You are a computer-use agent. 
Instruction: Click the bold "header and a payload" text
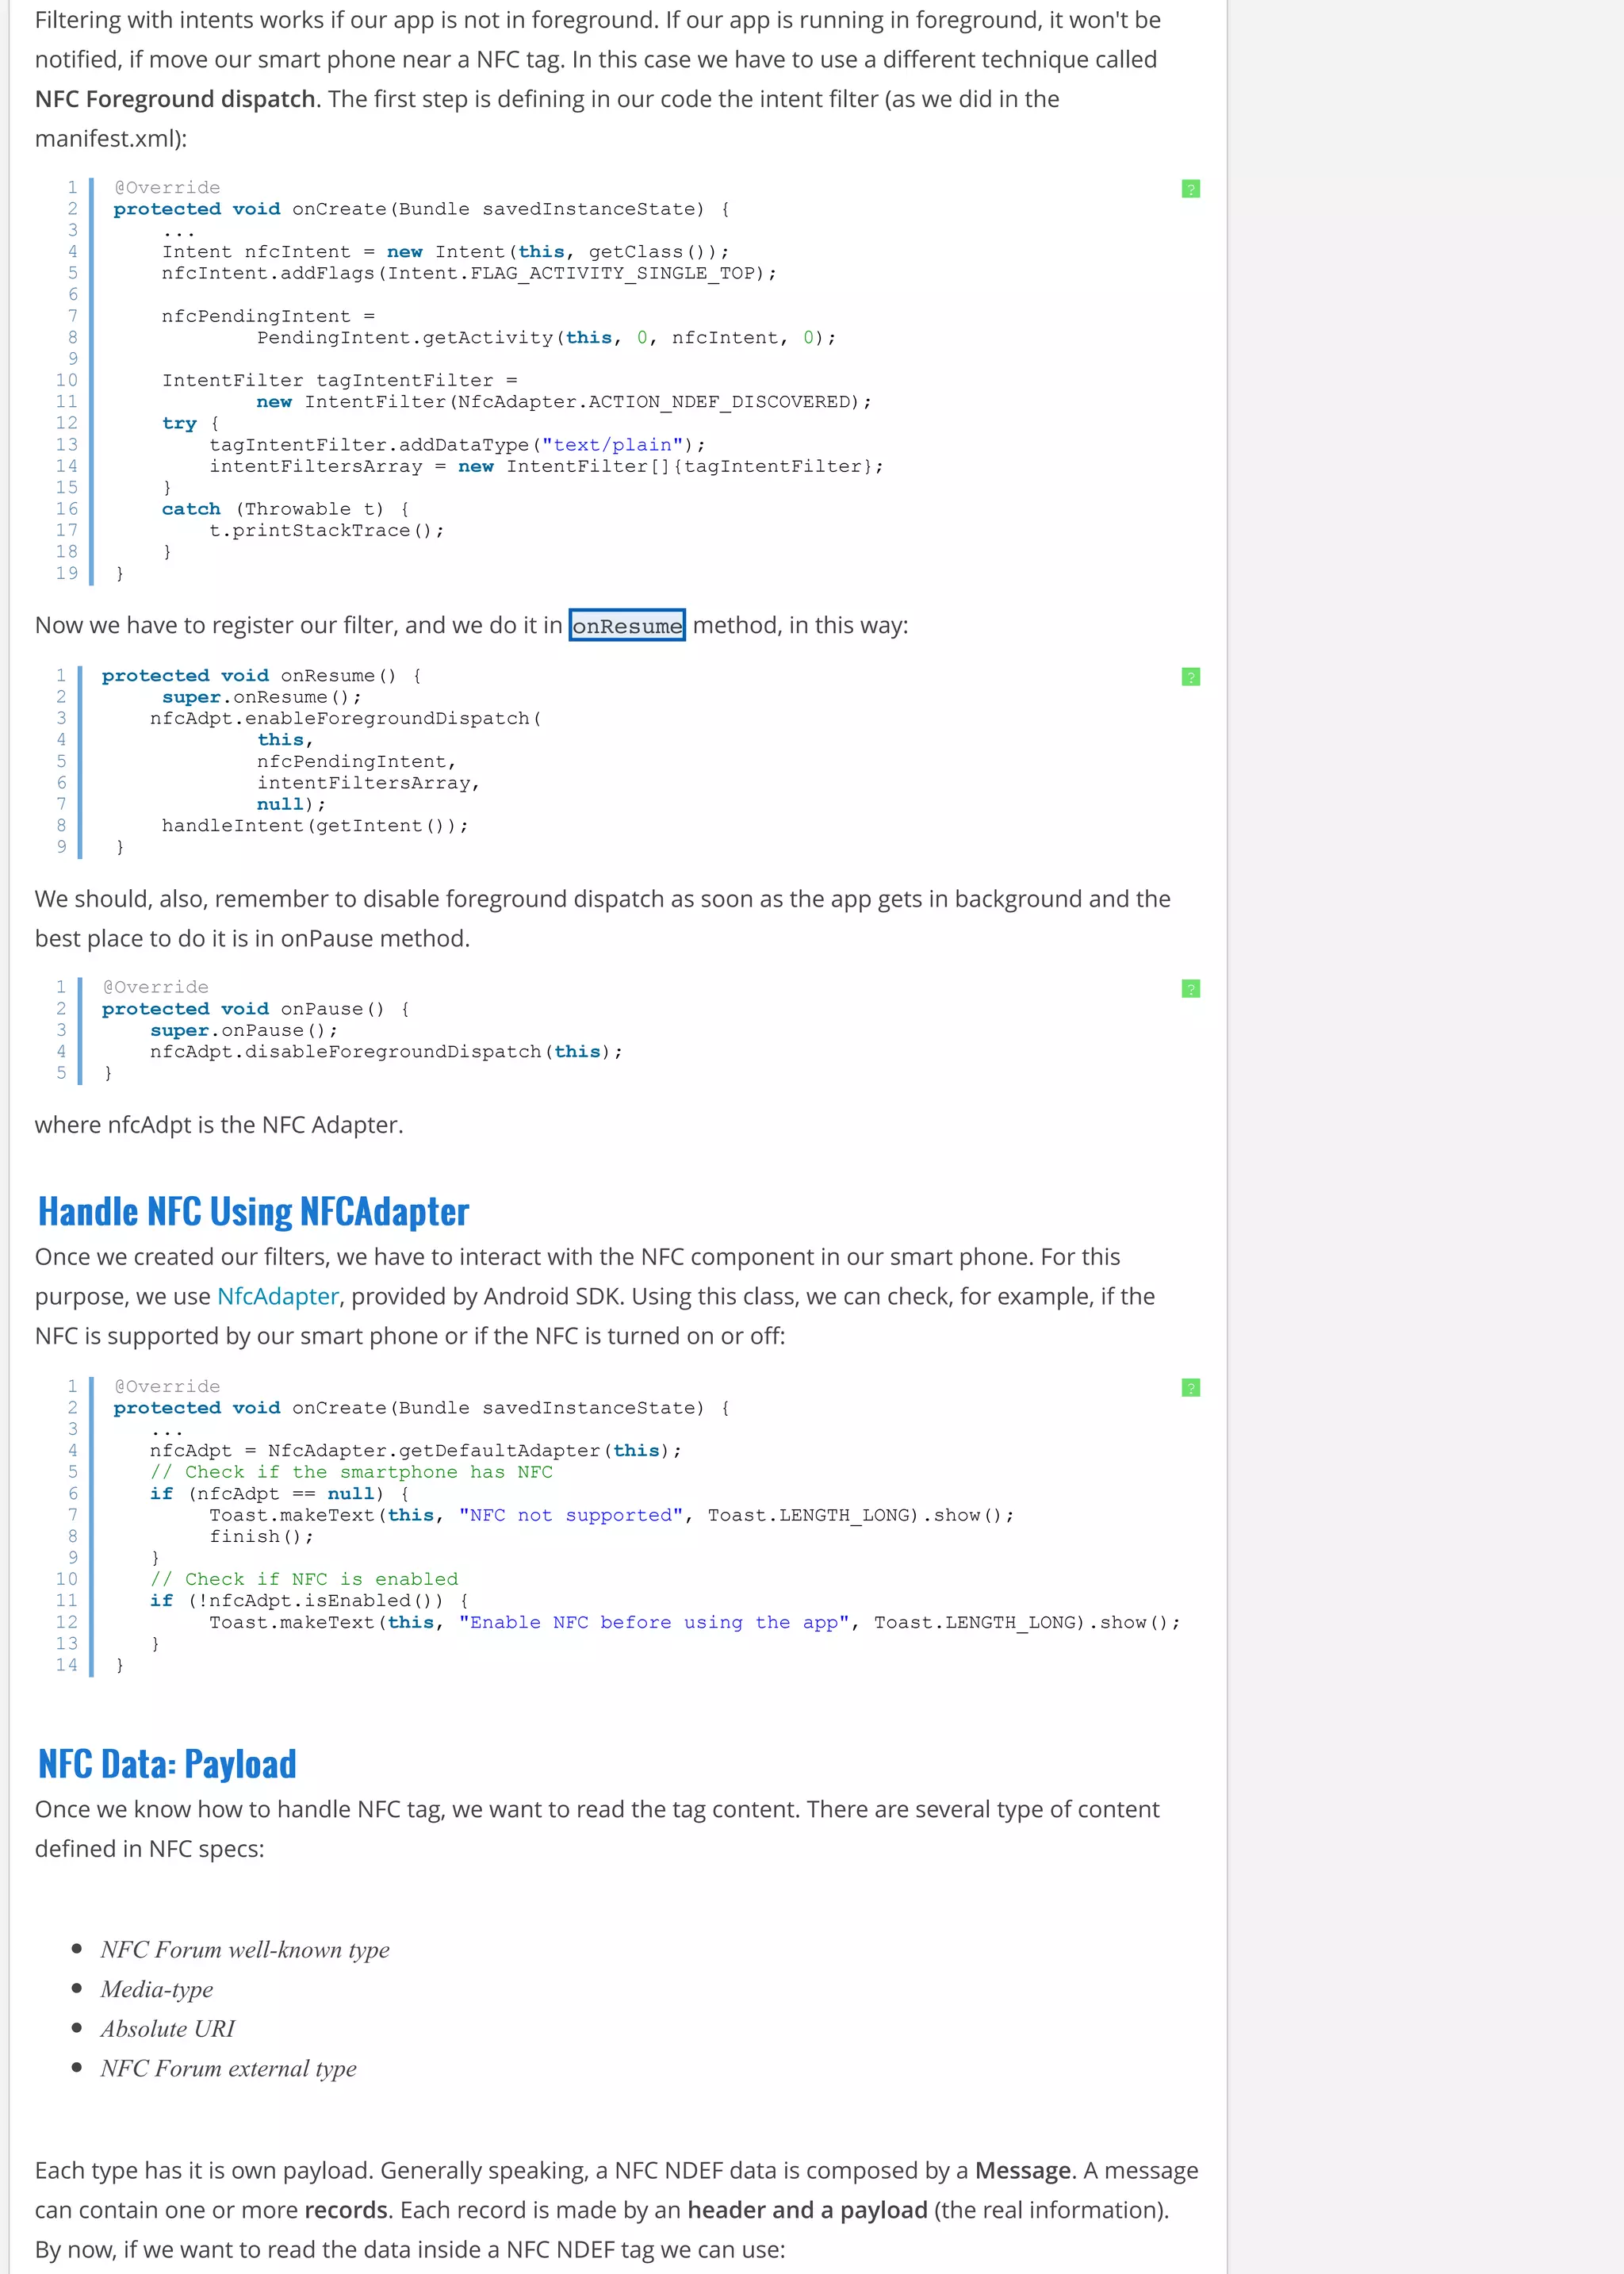tap(807, 2210)
